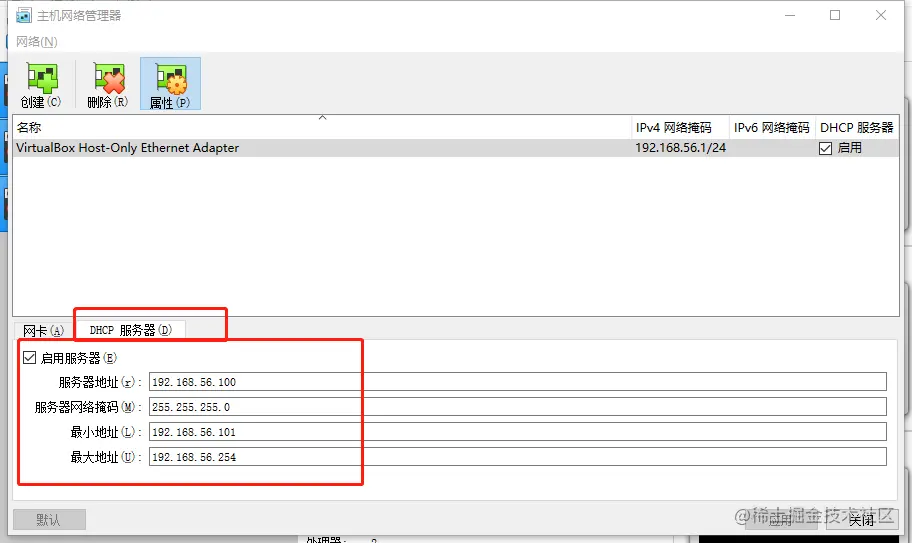This screenshot has width=912, height=543.
Task: Click the 最小地址 field 192.168.56.101
Action: point(518,432)
